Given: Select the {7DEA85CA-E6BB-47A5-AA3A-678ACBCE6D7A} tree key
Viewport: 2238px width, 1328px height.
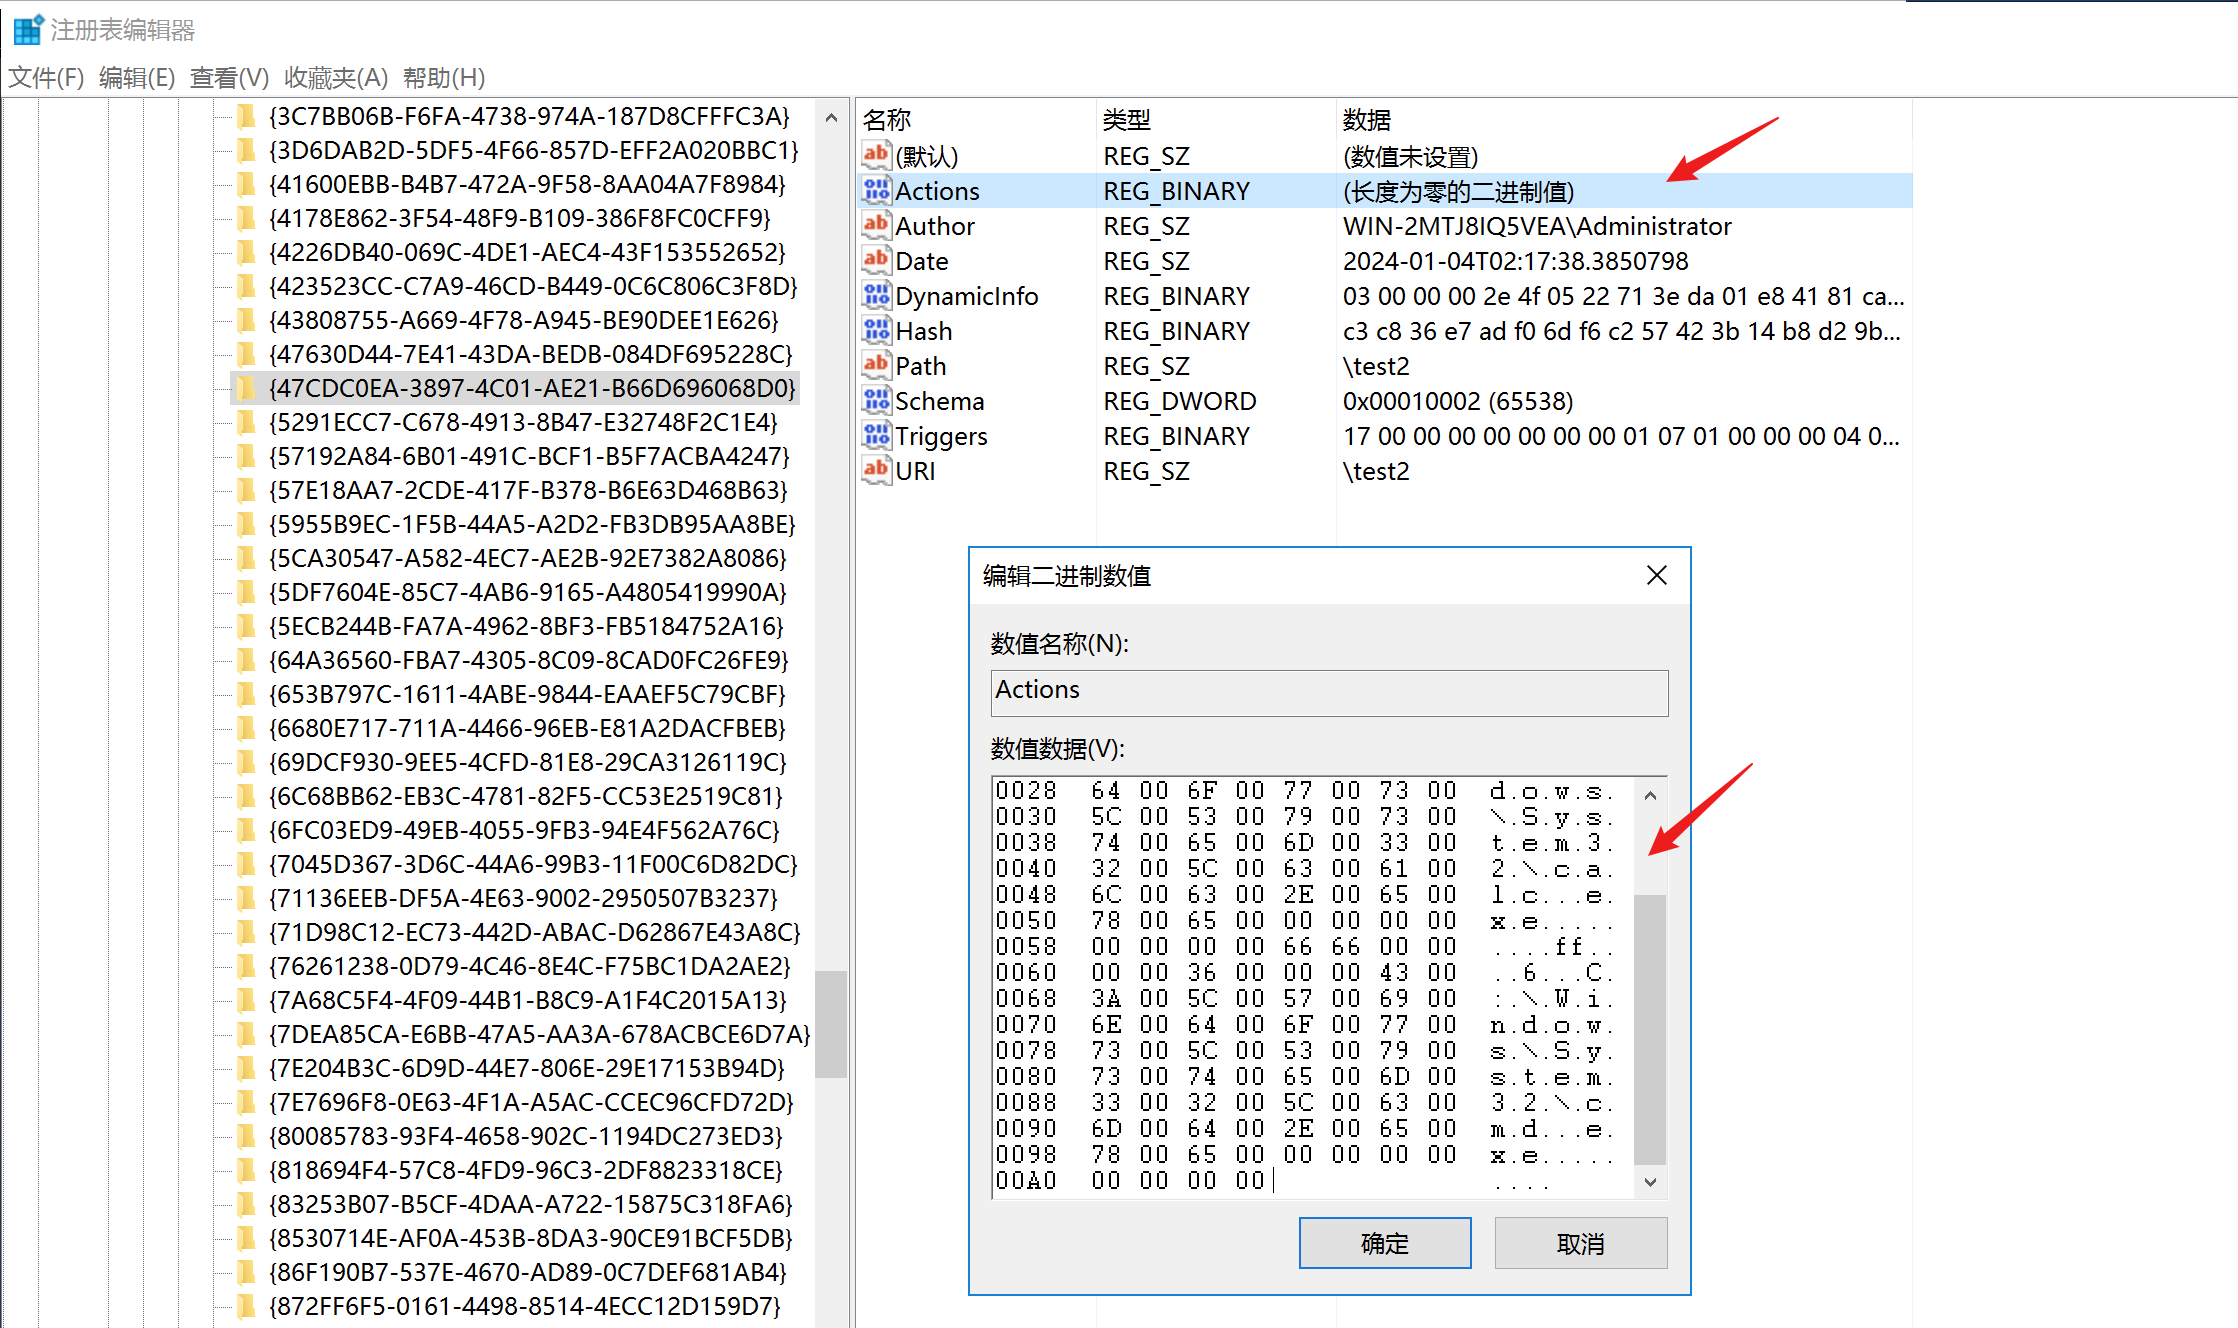Looking at the screenshot, I should tap(538, 1034).
